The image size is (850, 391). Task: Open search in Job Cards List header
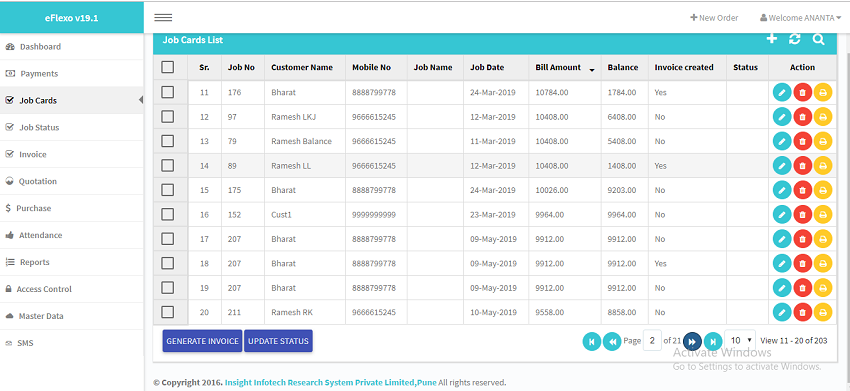[x=818, y=39]
